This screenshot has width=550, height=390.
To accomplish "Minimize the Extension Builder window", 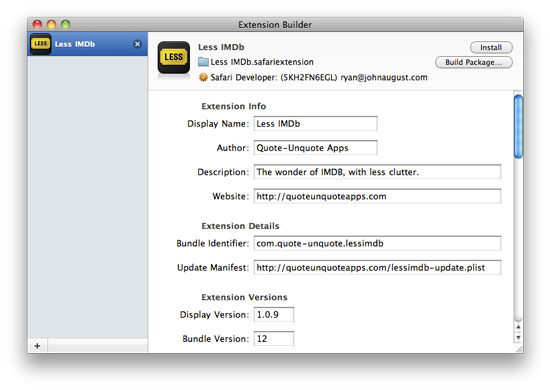I will point(52,24).
